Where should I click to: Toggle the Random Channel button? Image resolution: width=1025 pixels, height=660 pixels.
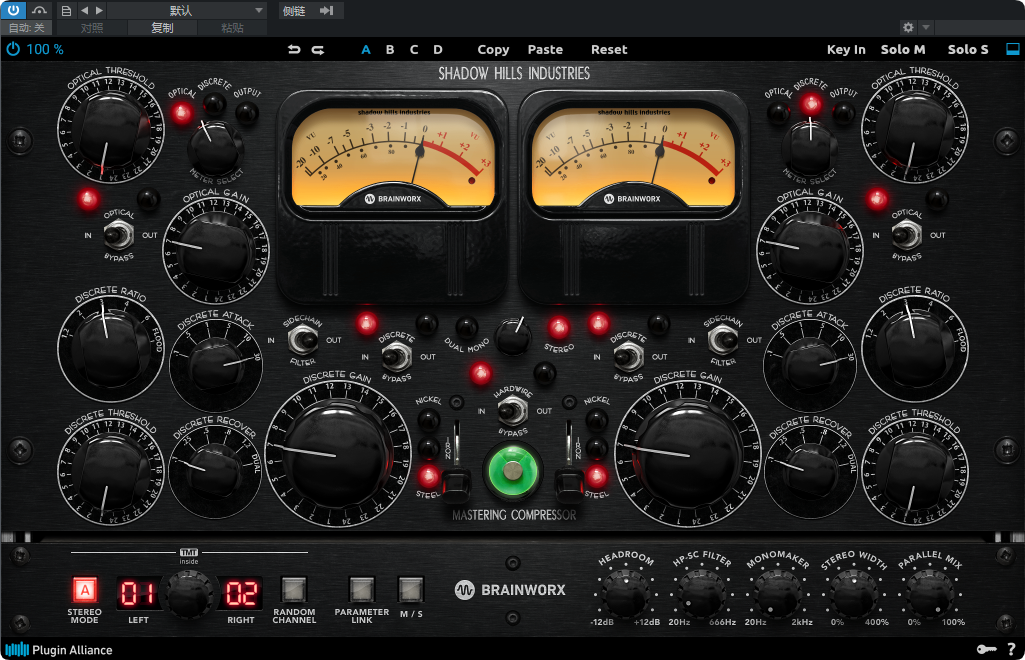(x=294, y=589)
